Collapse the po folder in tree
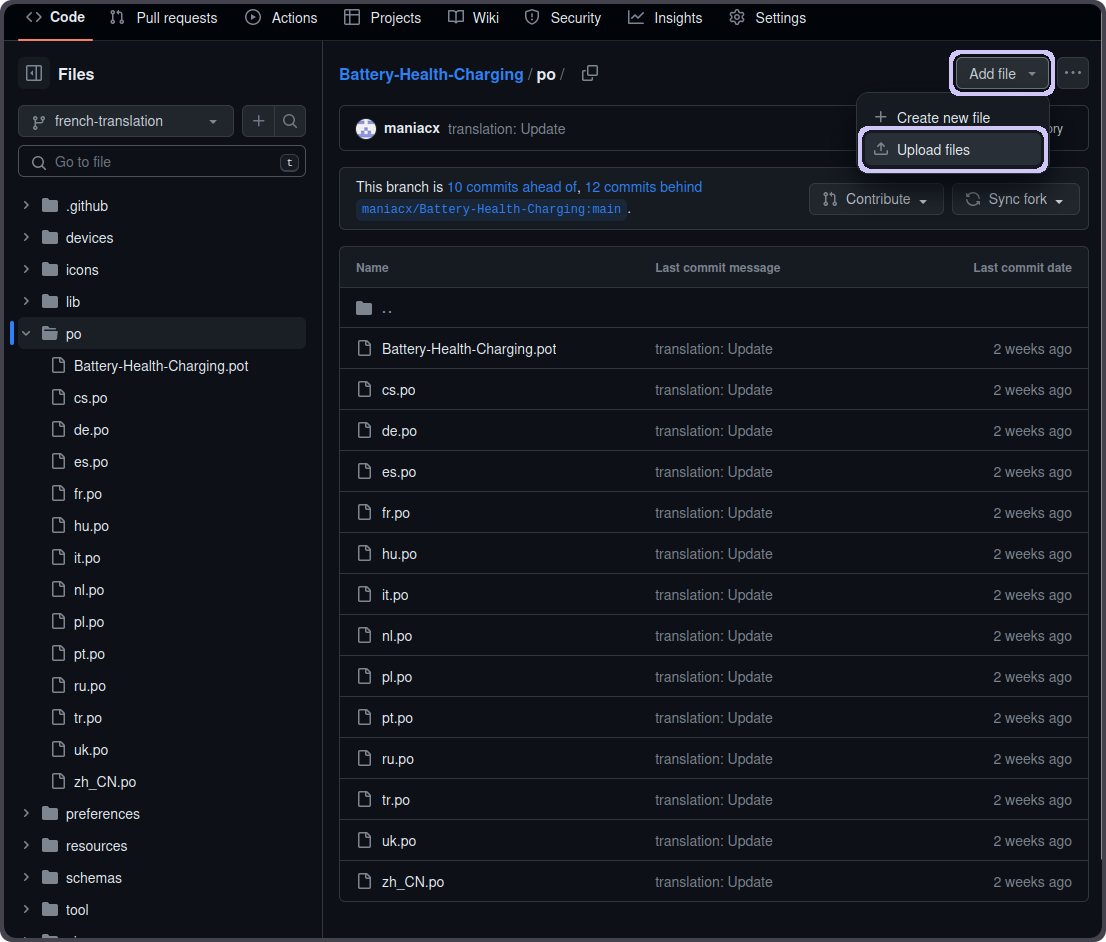The height and width of the screenshot is (942, 1106). (x=26, y=334)
